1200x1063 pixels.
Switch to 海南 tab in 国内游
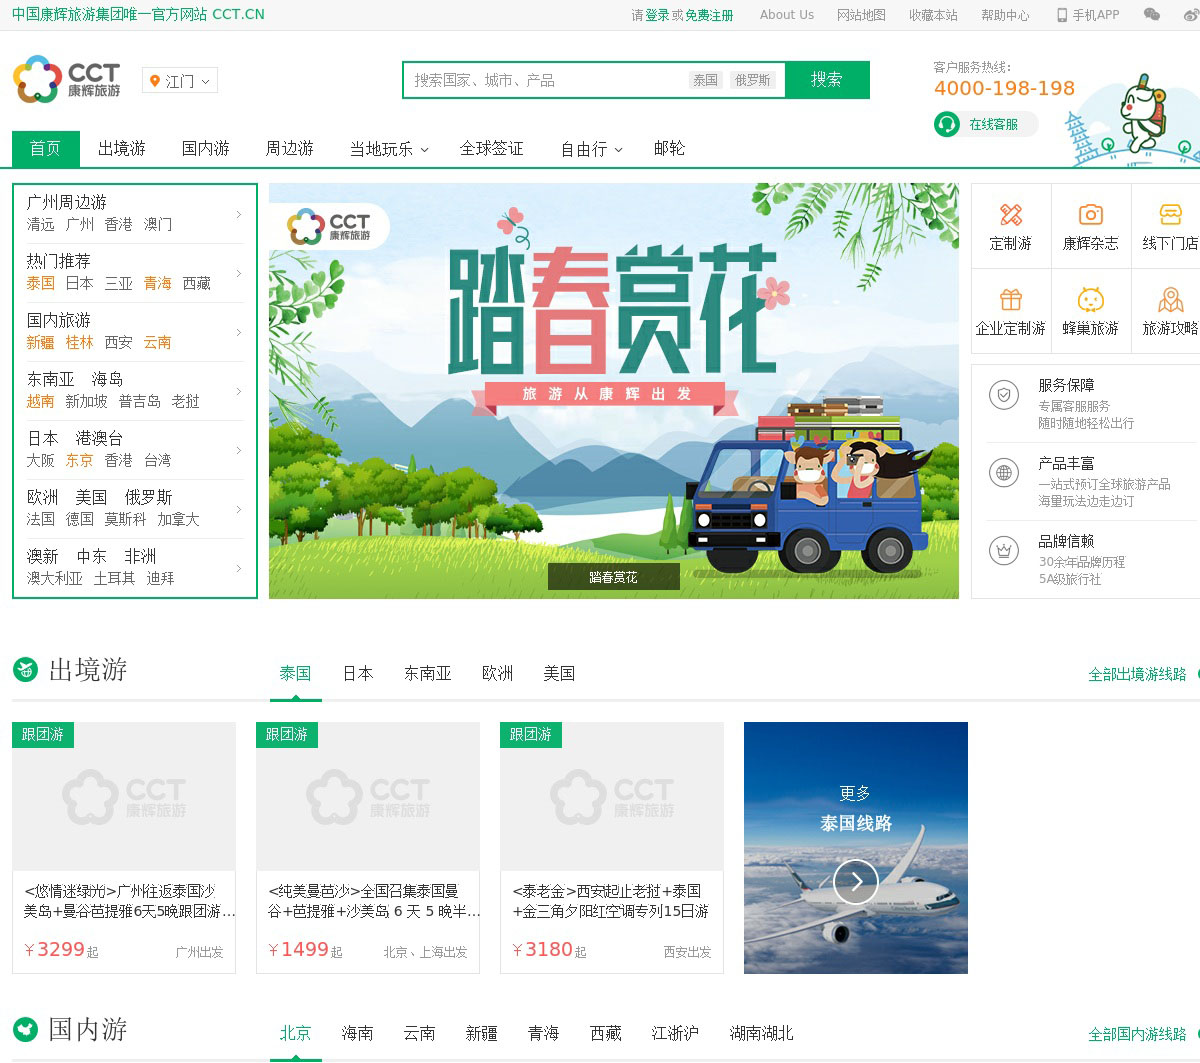pos(357,1033)
